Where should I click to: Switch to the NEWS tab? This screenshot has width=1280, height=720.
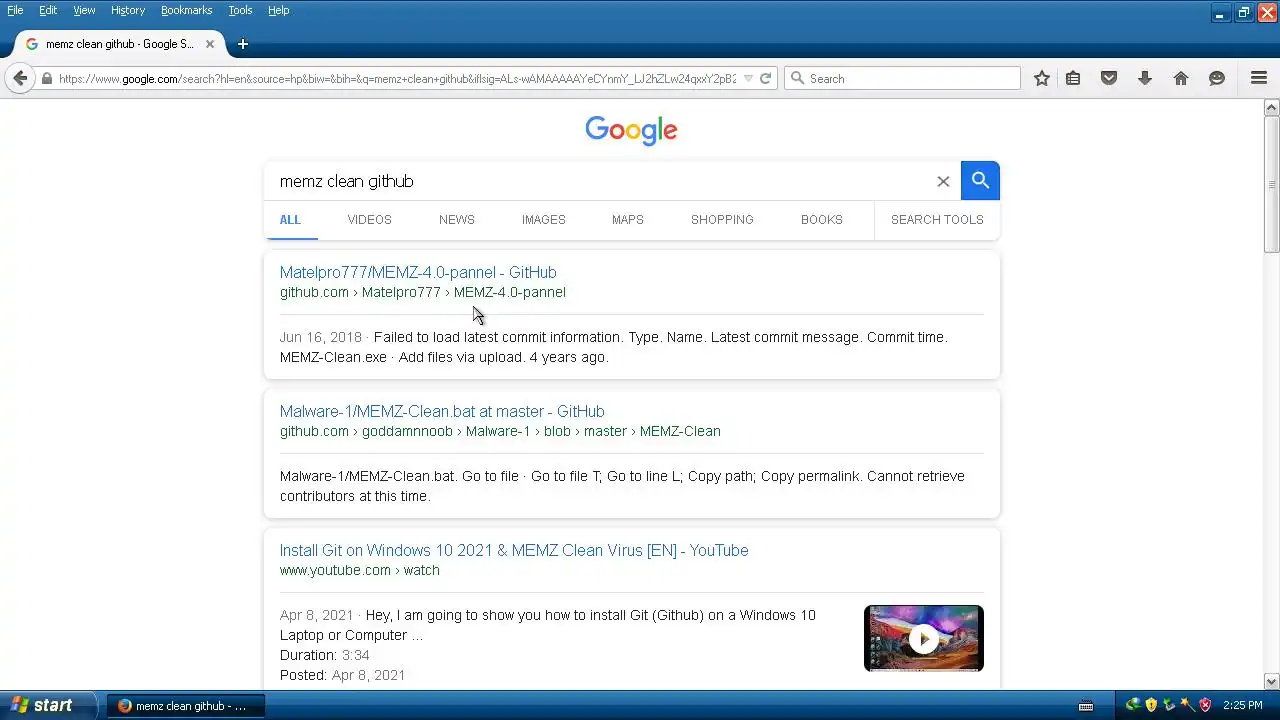(x=457, y=220)
